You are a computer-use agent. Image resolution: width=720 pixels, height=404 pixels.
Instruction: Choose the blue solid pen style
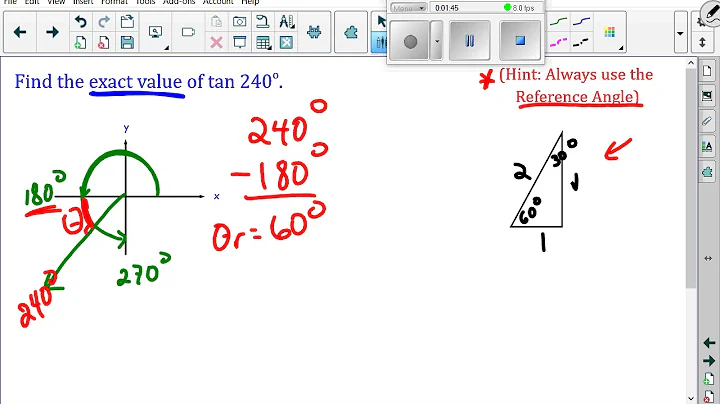pos(582,22)
